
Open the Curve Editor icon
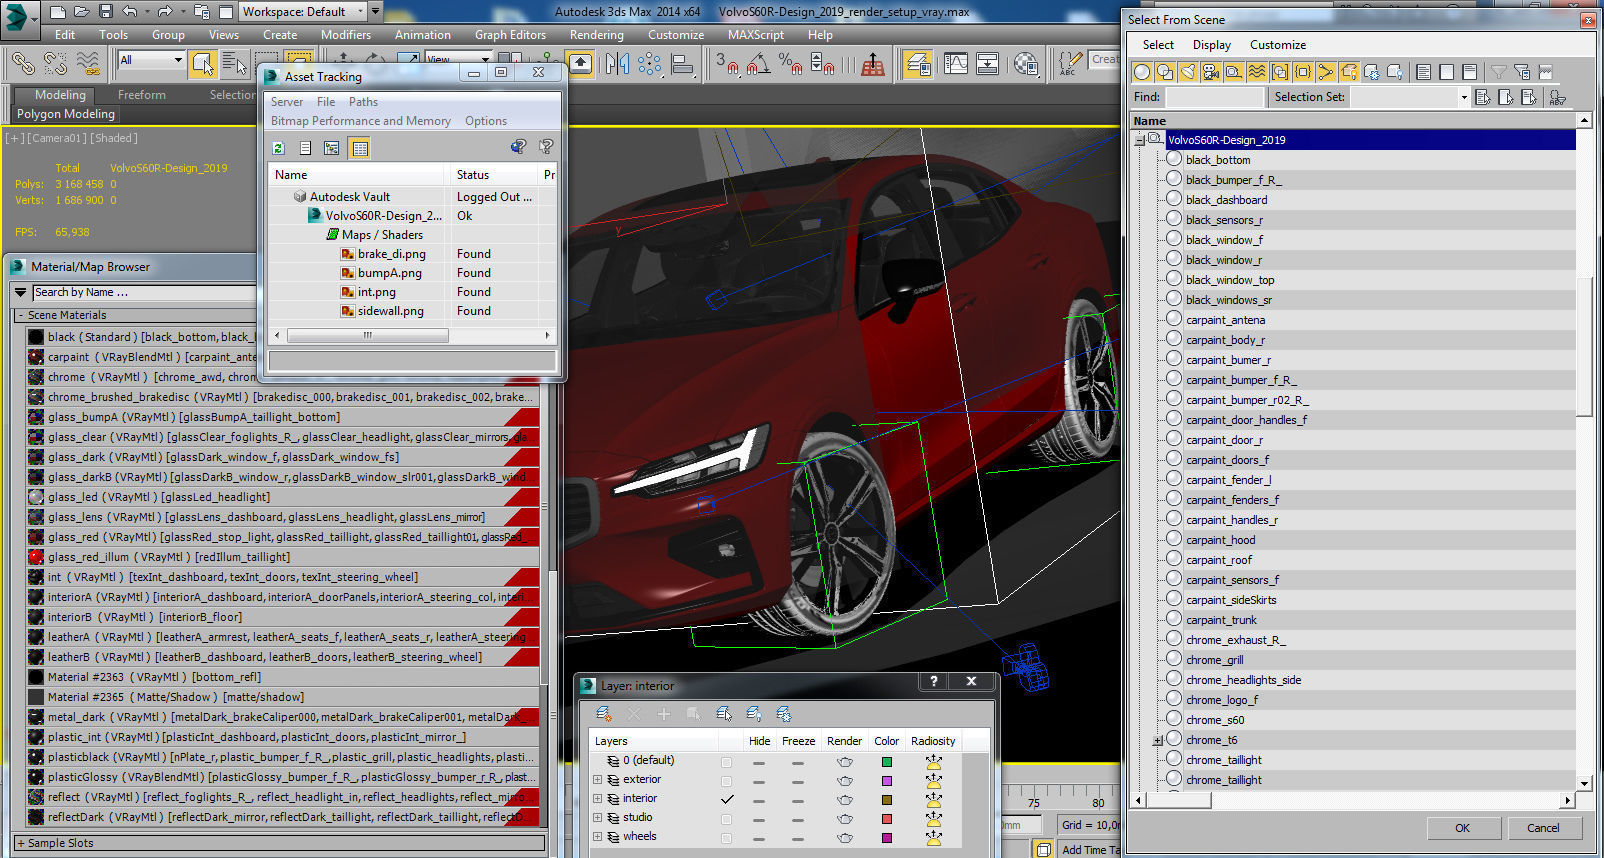click(956, 64)
